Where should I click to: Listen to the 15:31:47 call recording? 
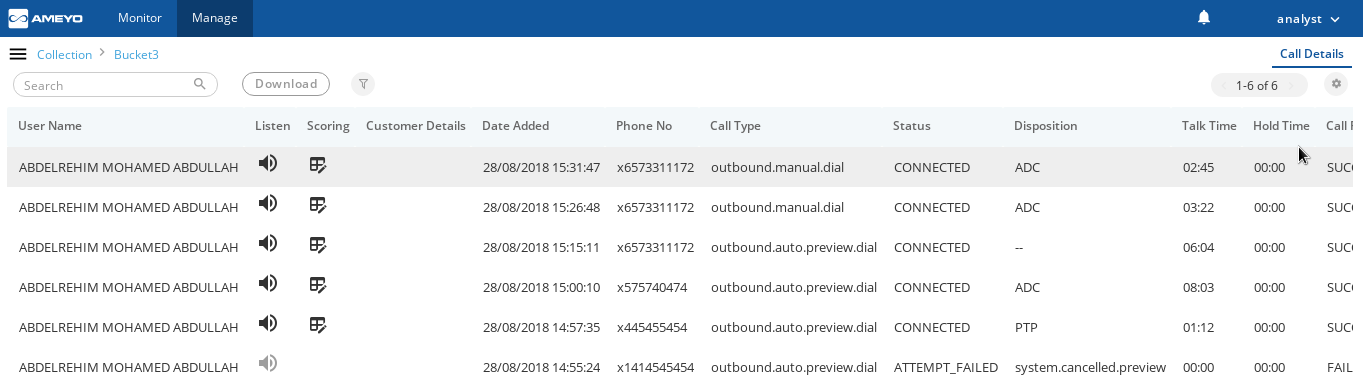pyautogui.click(x=267, y=164)
